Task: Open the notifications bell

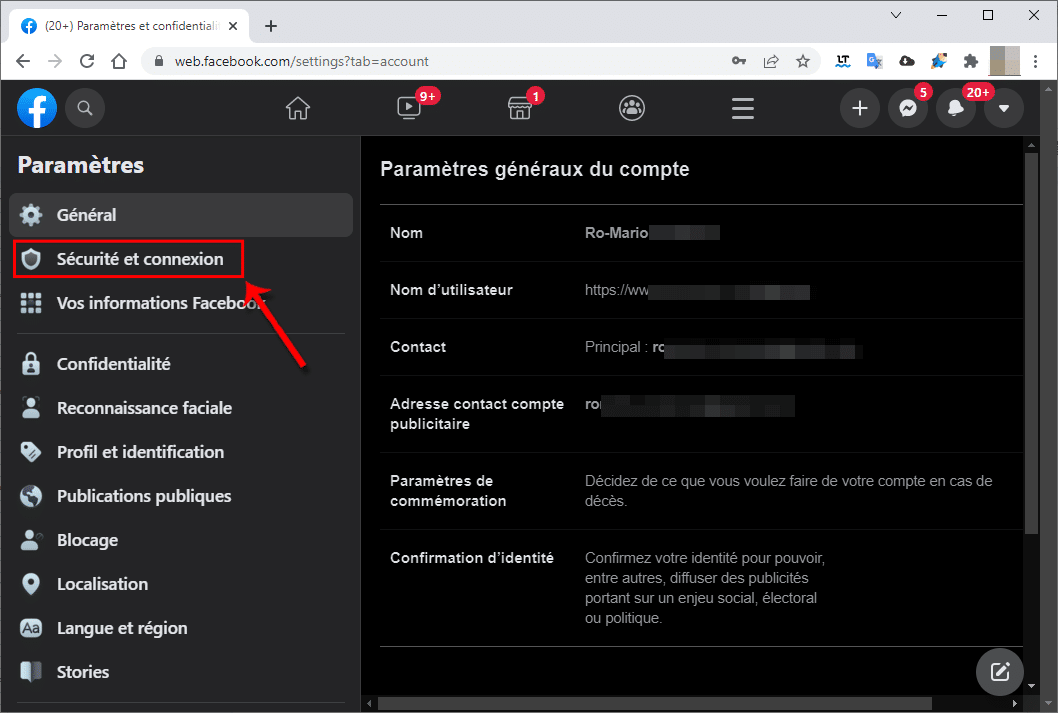Action: [x=955, y=108]
